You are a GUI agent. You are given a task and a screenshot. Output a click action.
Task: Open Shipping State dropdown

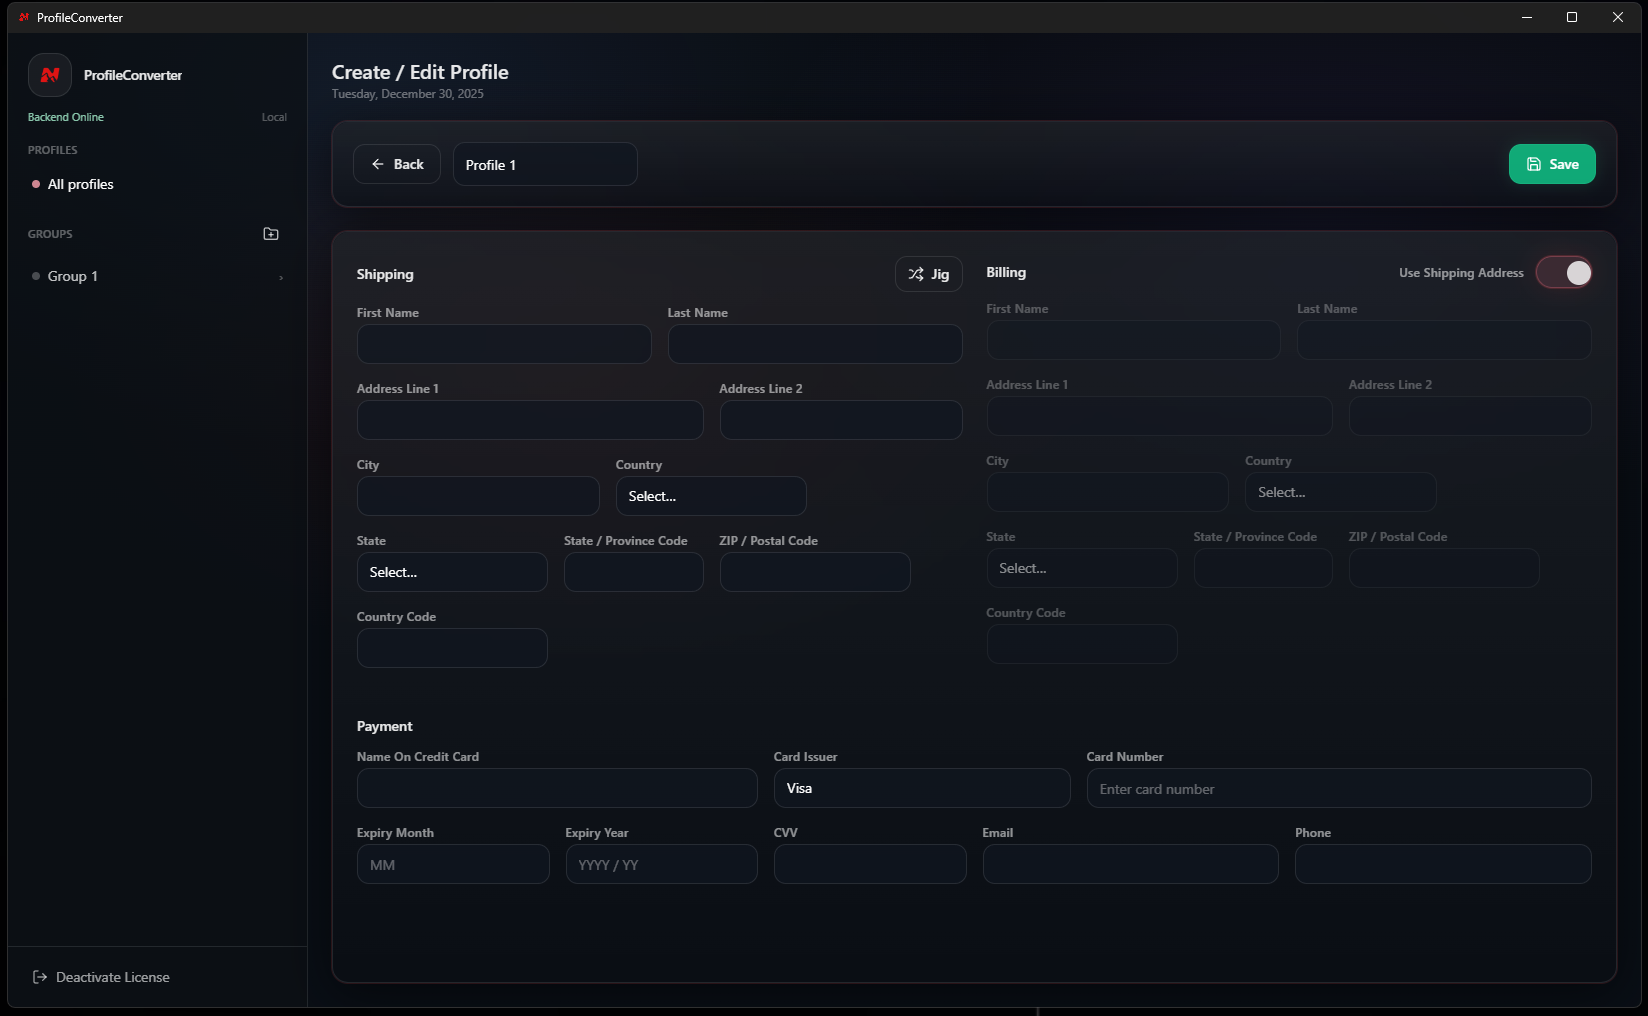(x=452, y=572)
